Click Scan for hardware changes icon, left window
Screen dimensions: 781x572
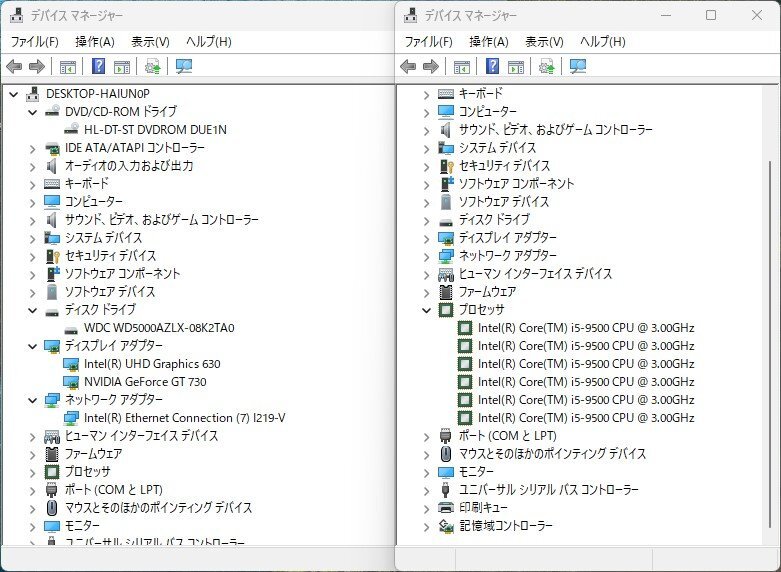[x=184, y=66]
